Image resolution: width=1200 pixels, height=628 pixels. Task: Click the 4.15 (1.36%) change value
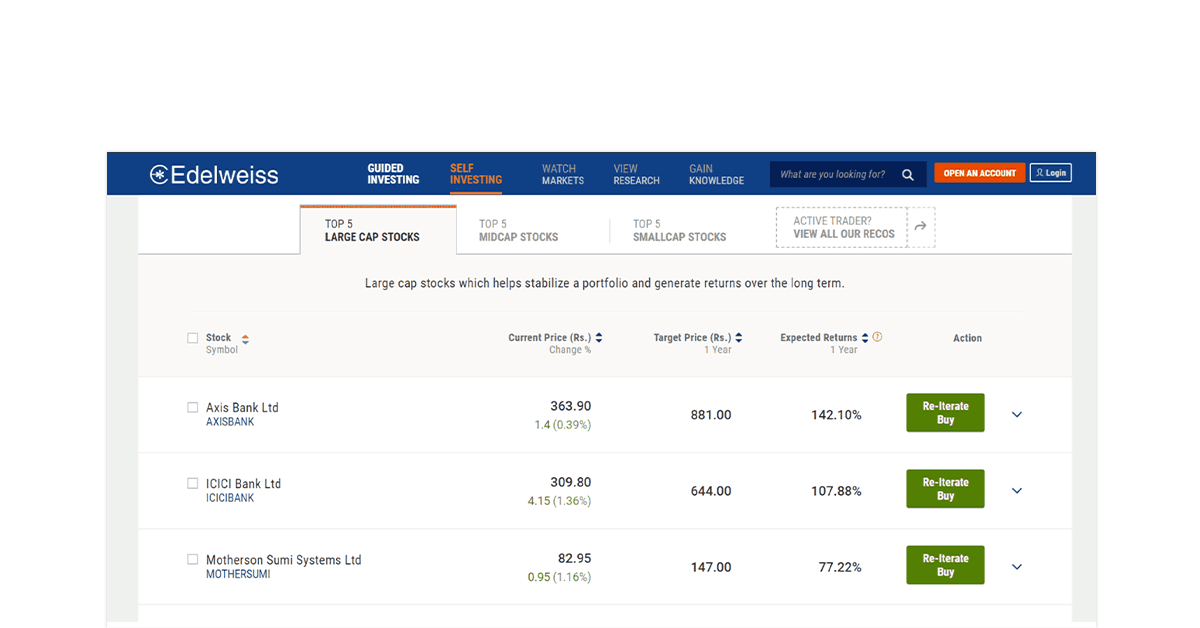[560, 501]
